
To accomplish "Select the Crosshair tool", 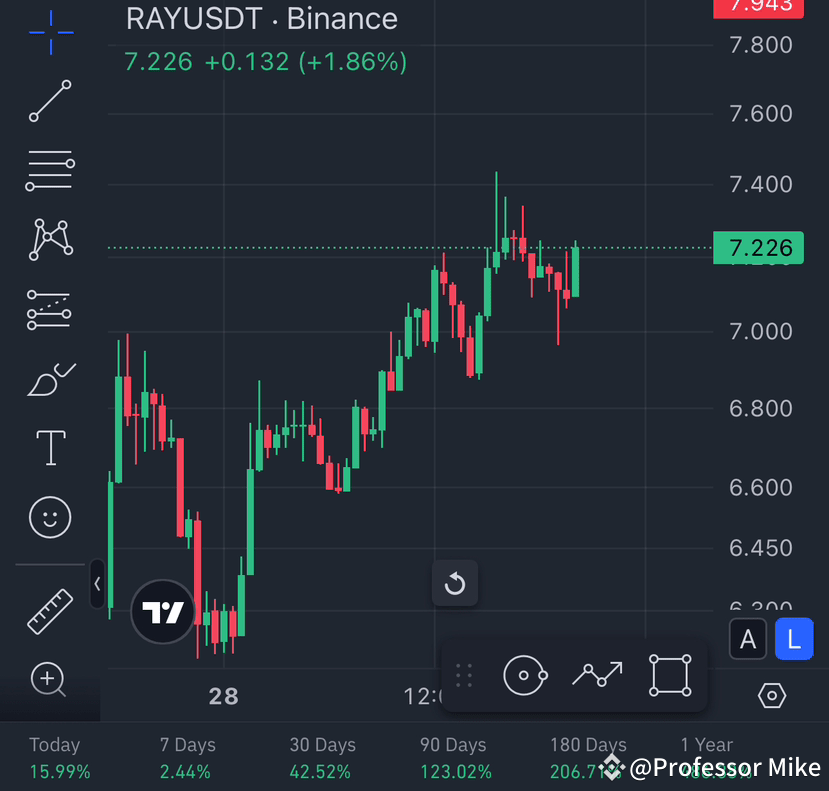I will pyautogui.click(x=50, y=32).
